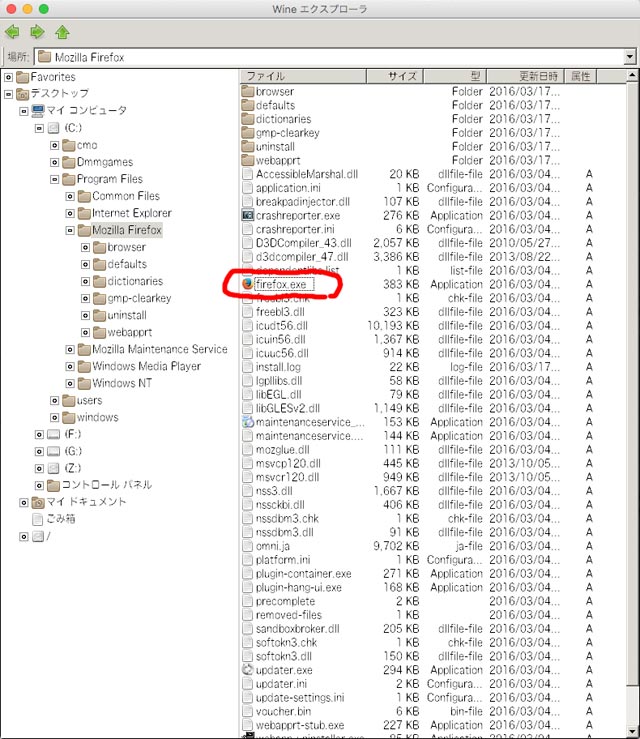Select the dictionaries folder in file list

click(283, 119)
